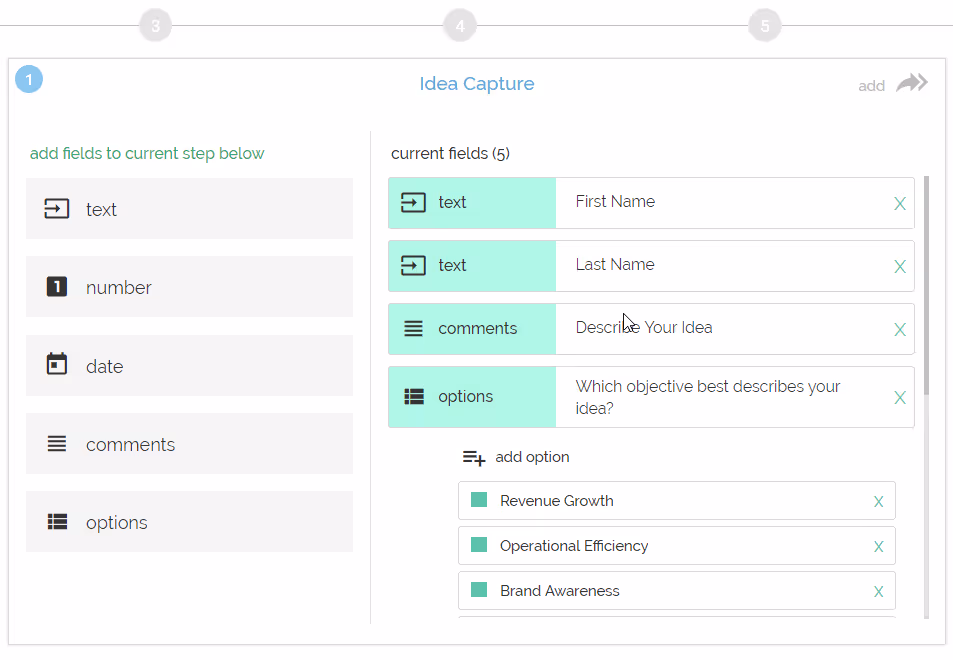Viewport: 953px width, 660px height.
Task: Navigate to step 4
Action: (x=459, y=24)
